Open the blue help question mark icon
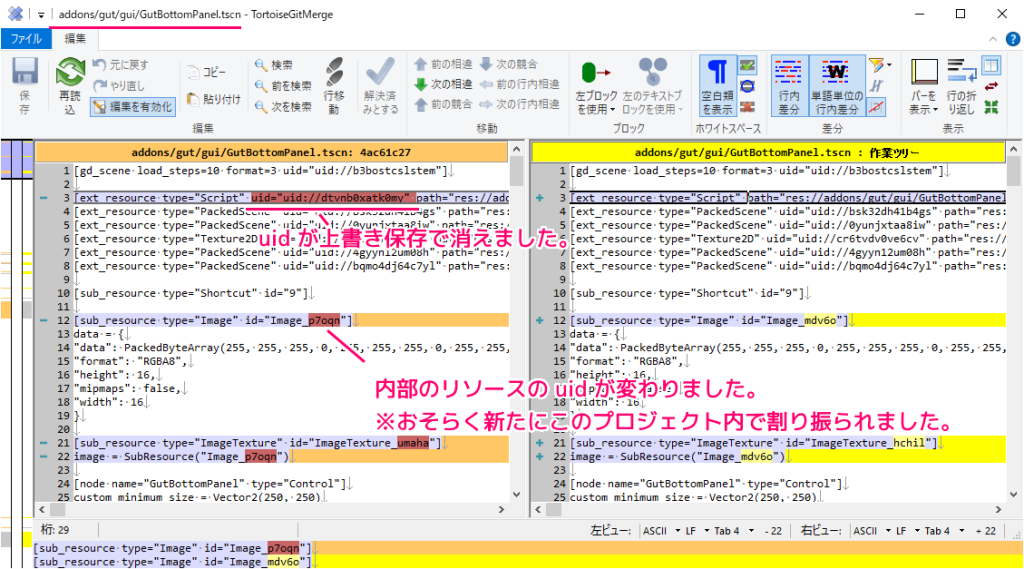1024x569 pixels. pos(1013,39)
